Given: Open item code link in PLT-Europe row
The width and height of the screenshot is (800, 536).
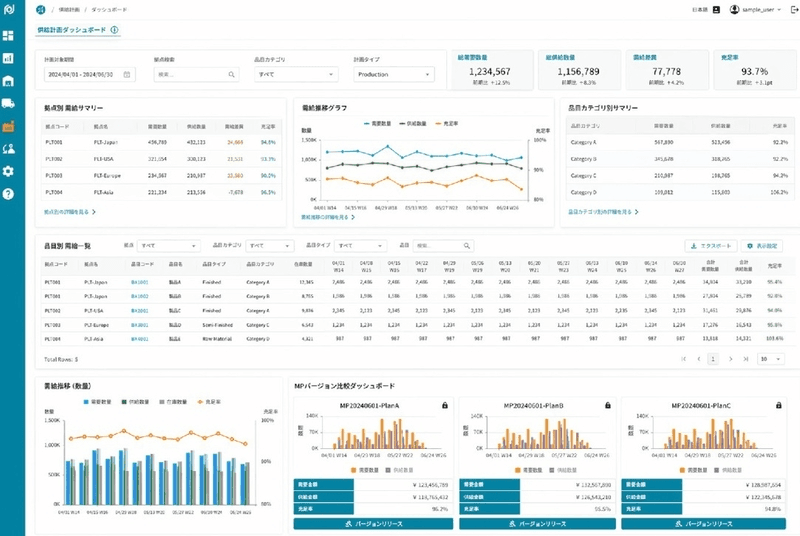Looking at the screenshot, I should tap(139, 325).
